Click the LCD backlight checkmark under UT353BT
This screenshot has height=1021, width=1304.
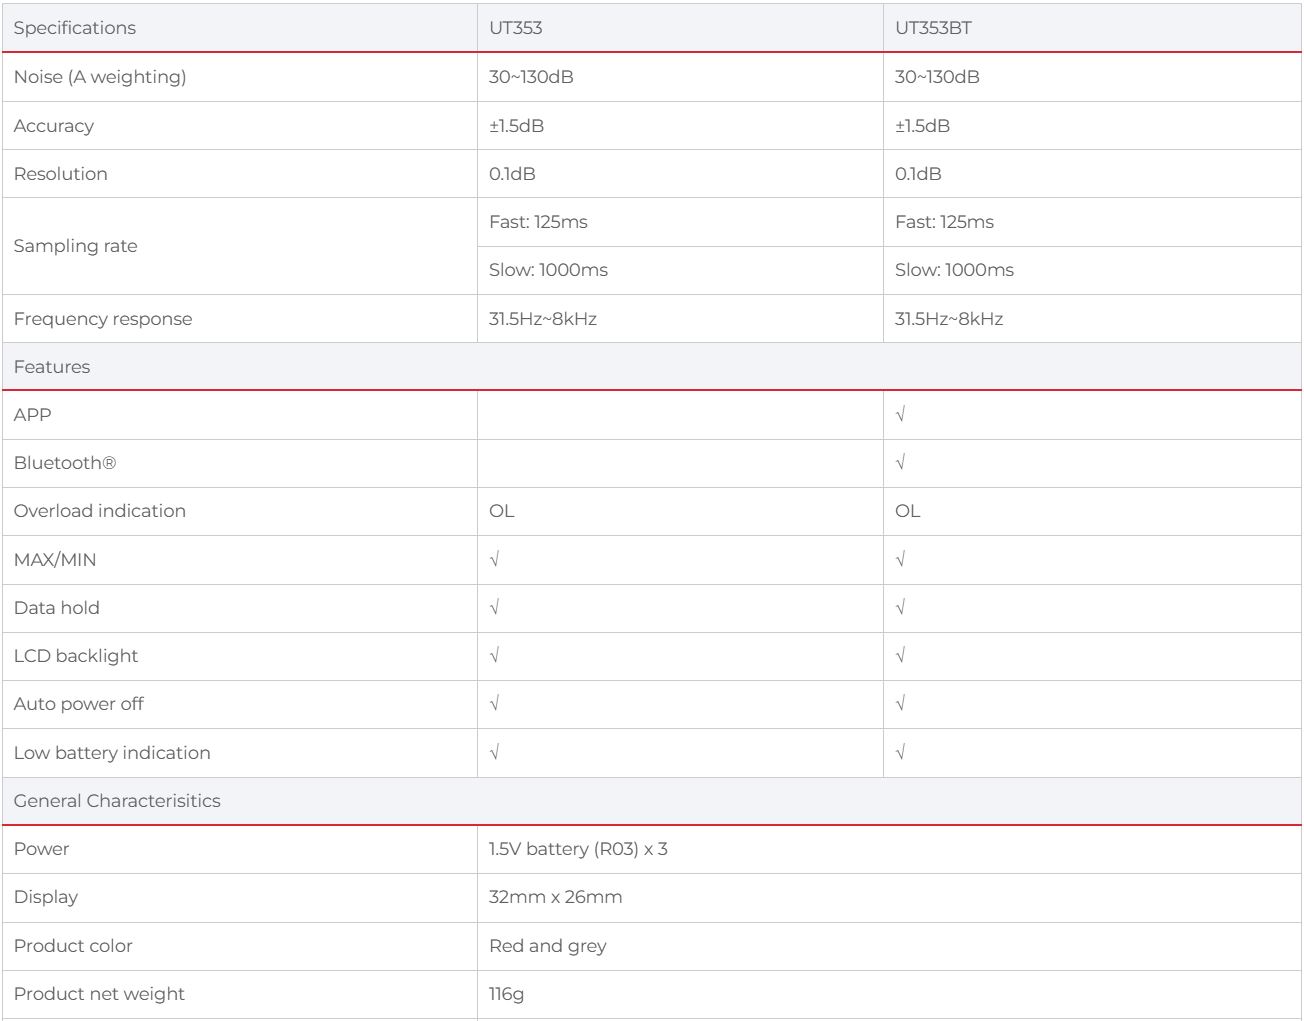901,656
